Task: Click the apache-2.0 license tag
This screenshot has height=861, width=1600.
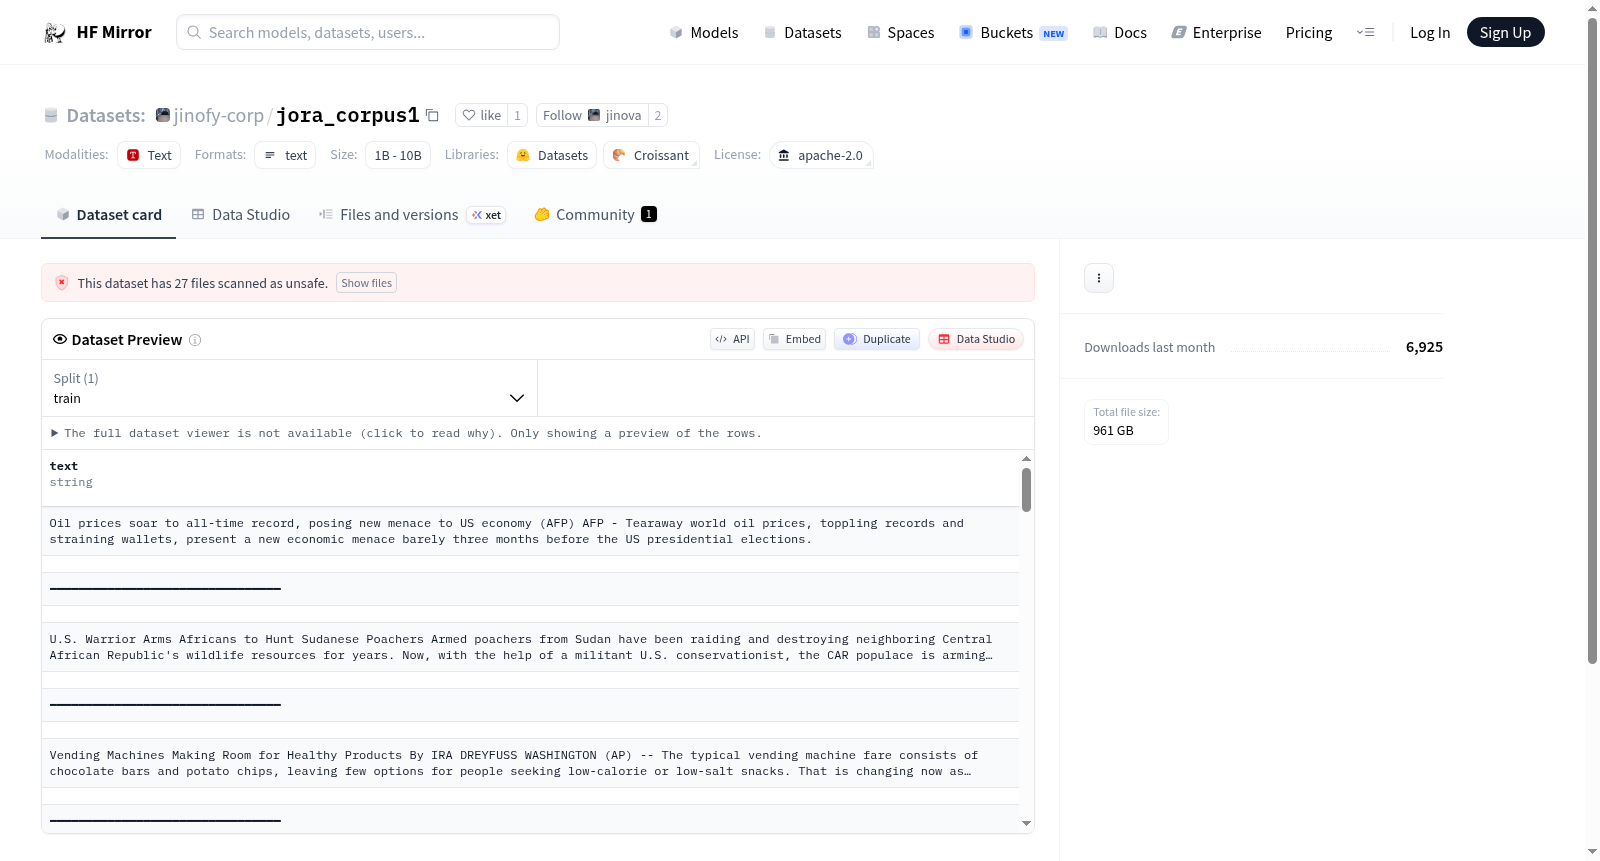Action: pyautogui.click(x=821, y=155)
